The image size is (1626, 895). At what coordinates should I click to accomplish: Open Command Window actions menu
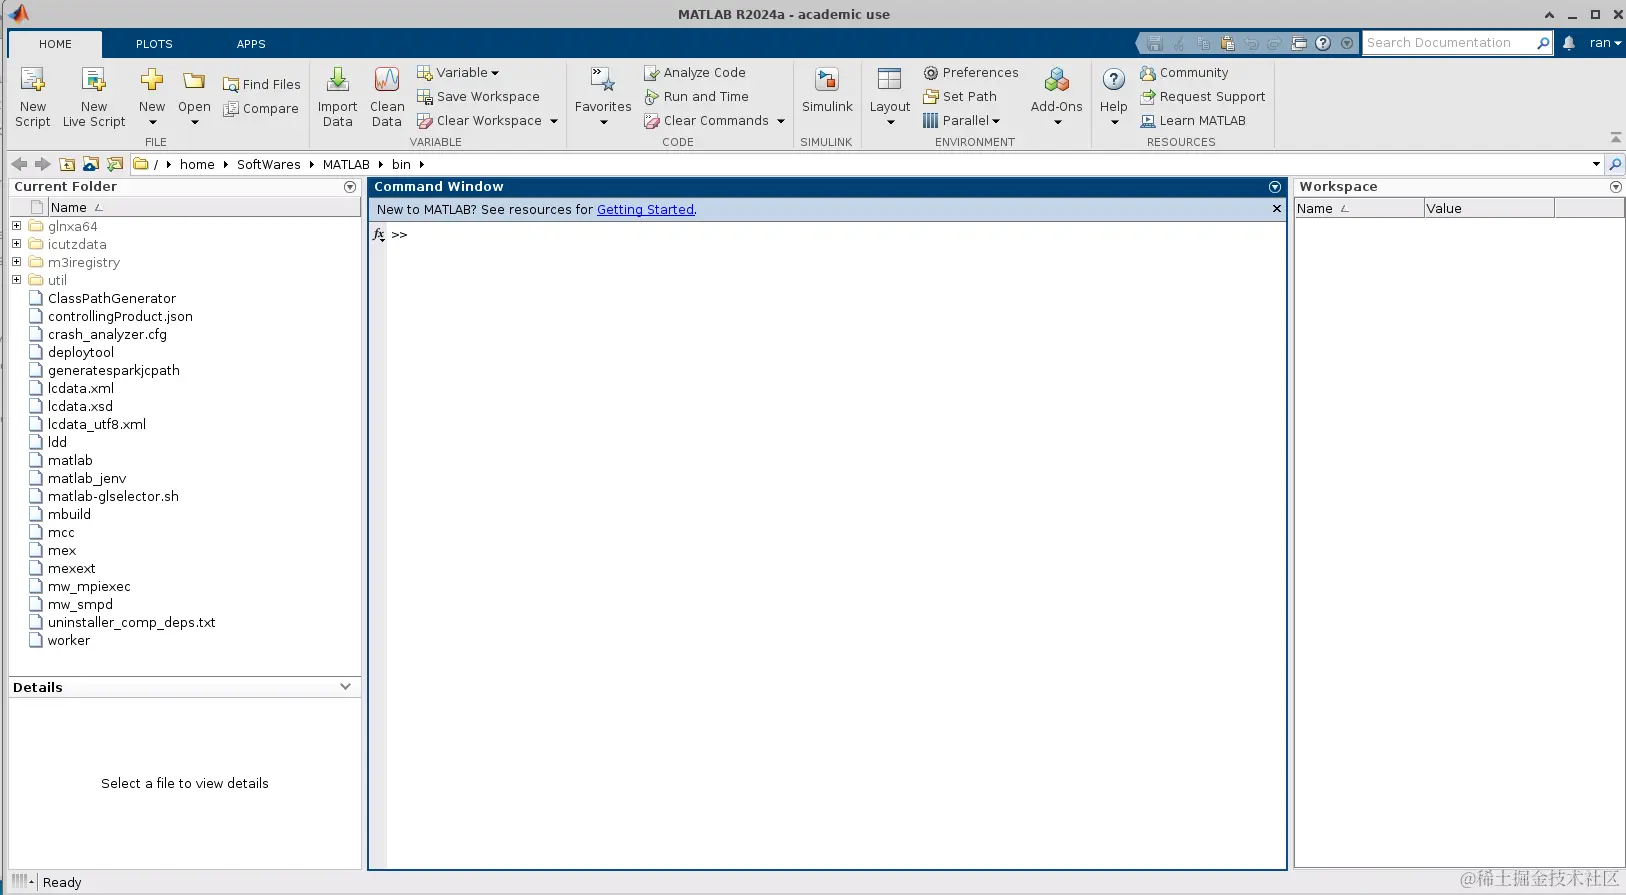pos(1275,187)
